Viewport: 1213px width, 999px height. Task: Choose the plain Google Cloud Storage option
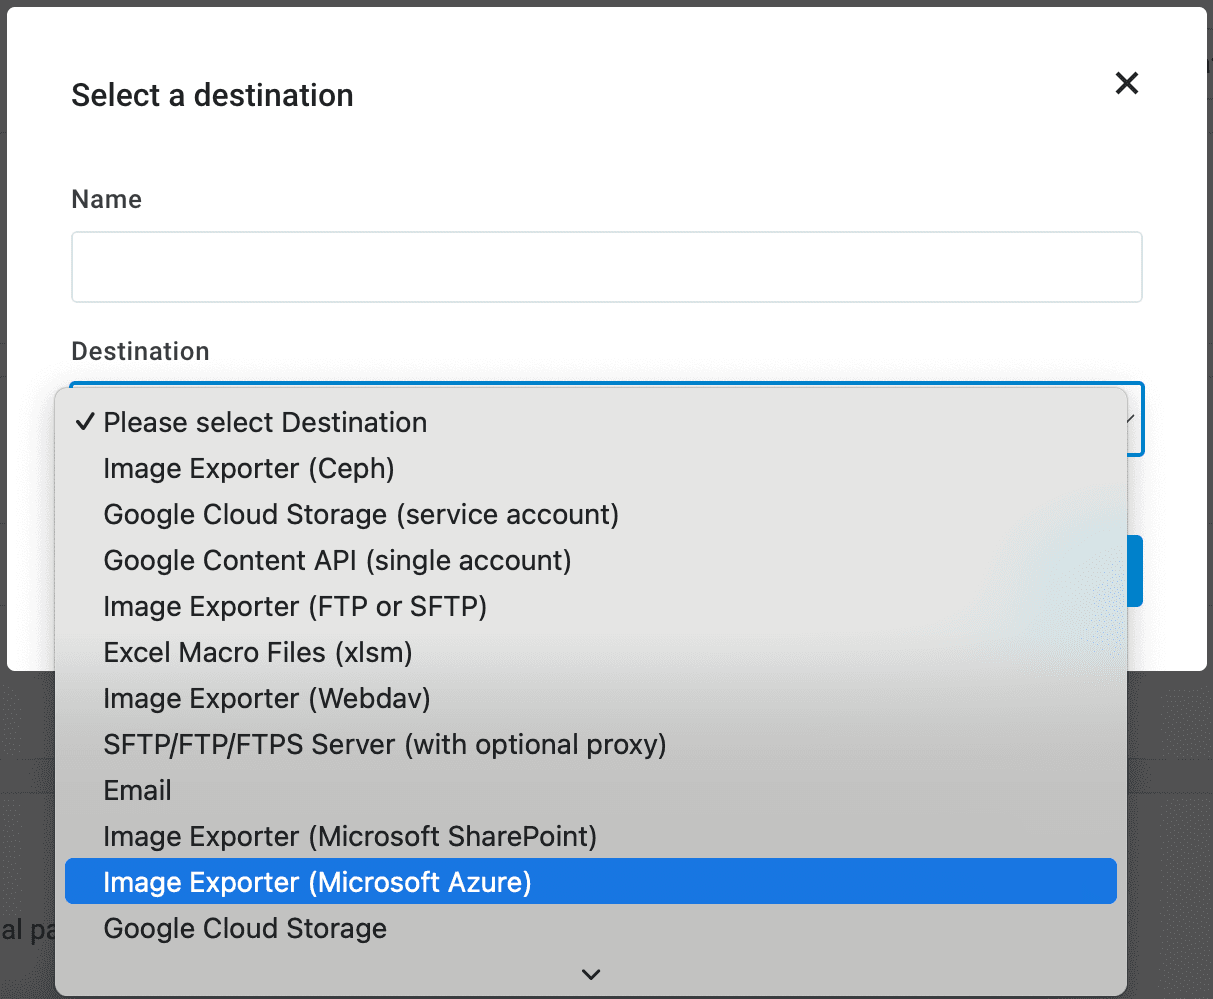click(245, 929)
